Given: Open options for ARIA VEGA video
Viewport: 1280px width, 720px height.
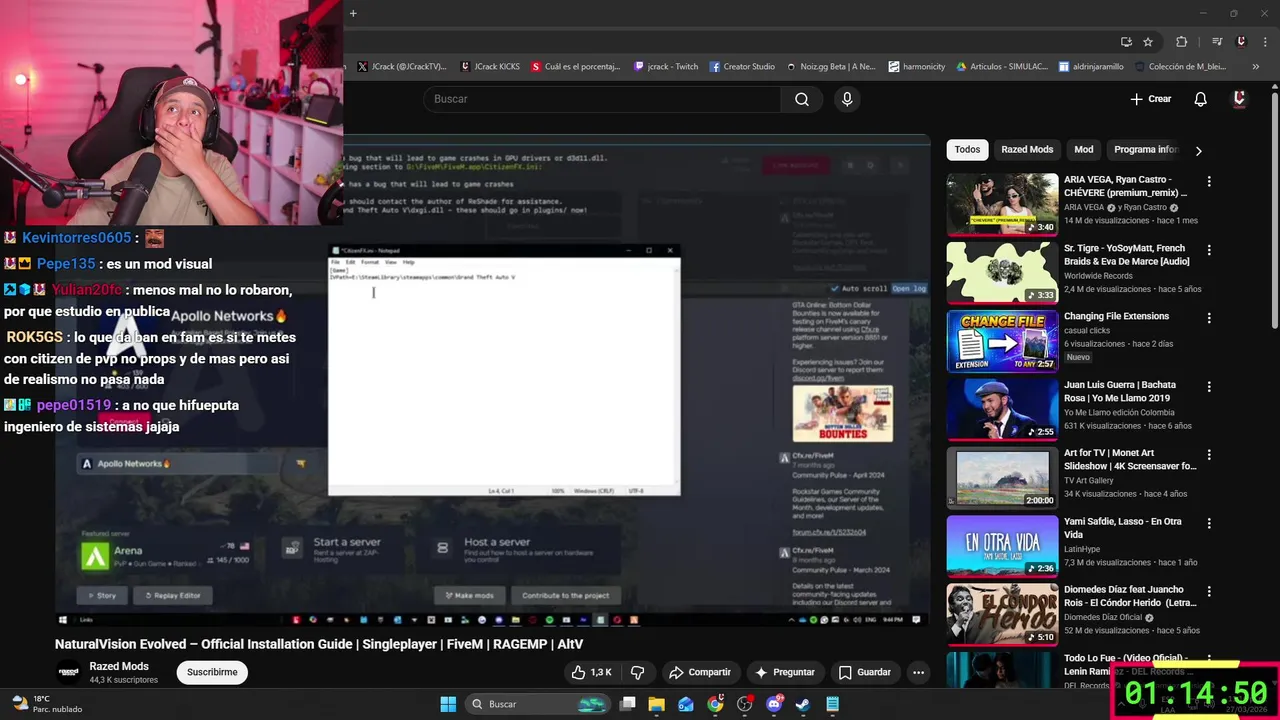Looking at the screenshot, I should [1209, 182].
